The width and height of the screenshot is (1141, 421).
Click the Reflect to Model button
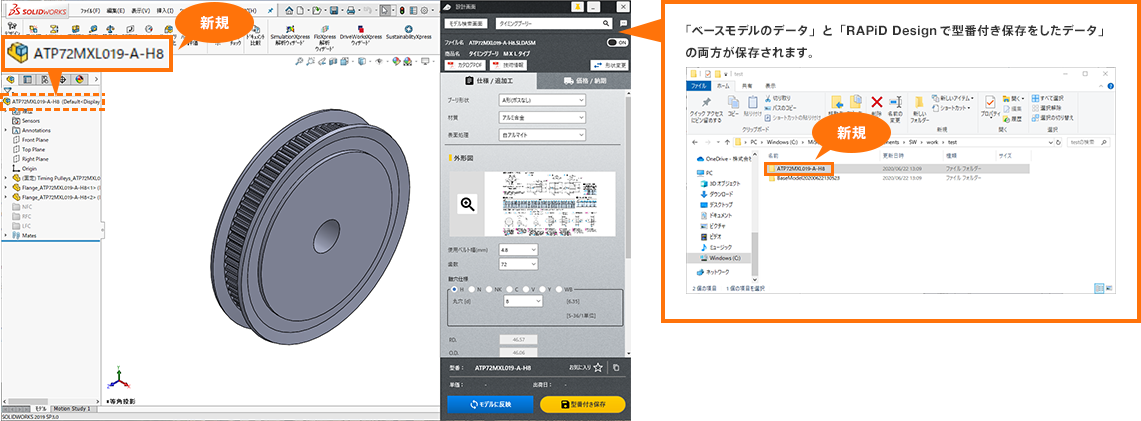pos(490,404)
